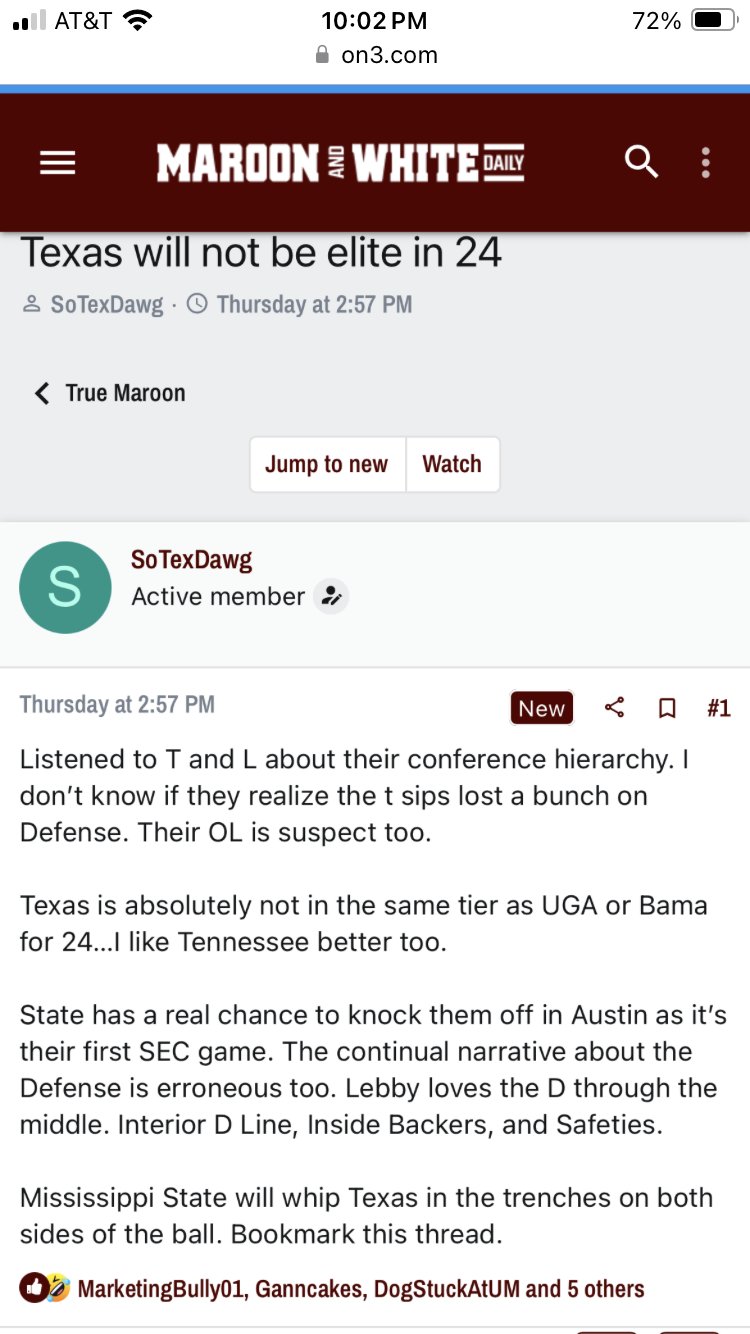Tap the search magnifier icon
Screen dimensions: 750x1334
641,162
